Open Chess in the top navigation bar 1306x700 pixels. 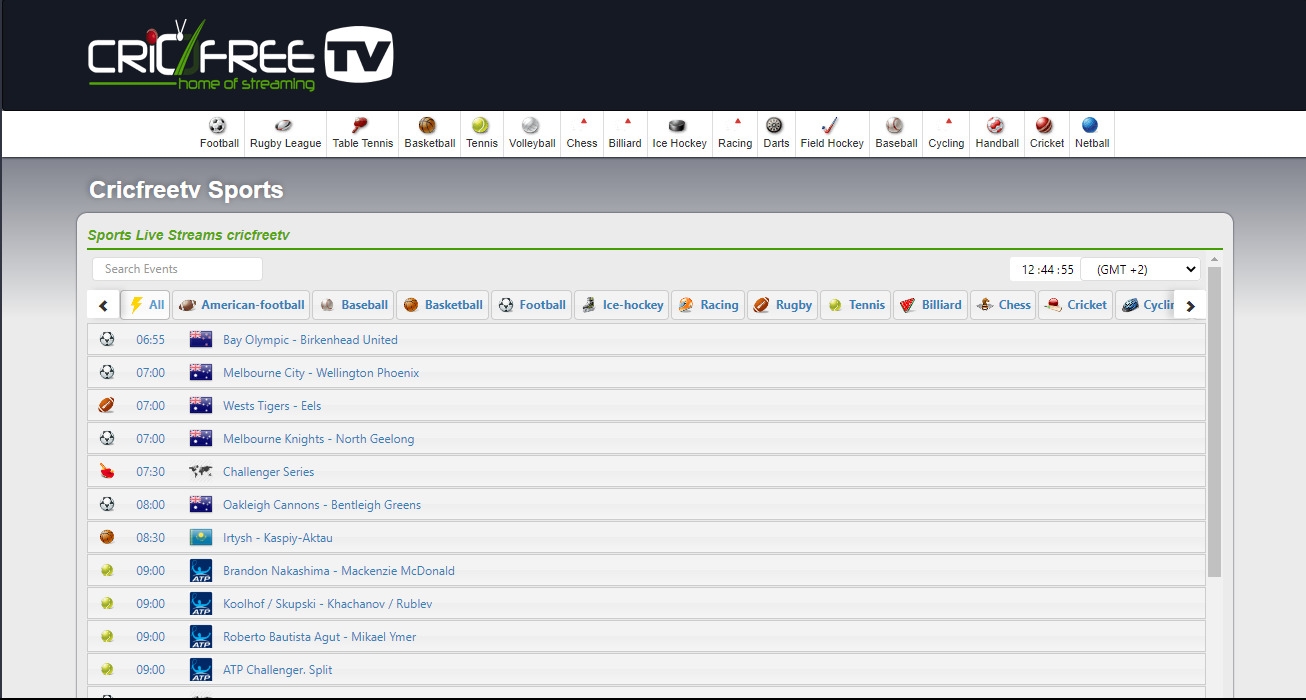(x=582, y=134)
